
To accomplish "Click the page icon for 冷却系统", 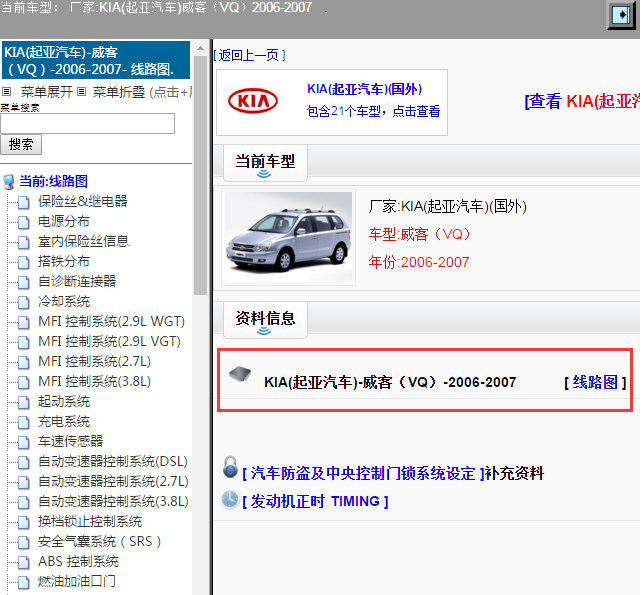I will [x=24, y=302].
